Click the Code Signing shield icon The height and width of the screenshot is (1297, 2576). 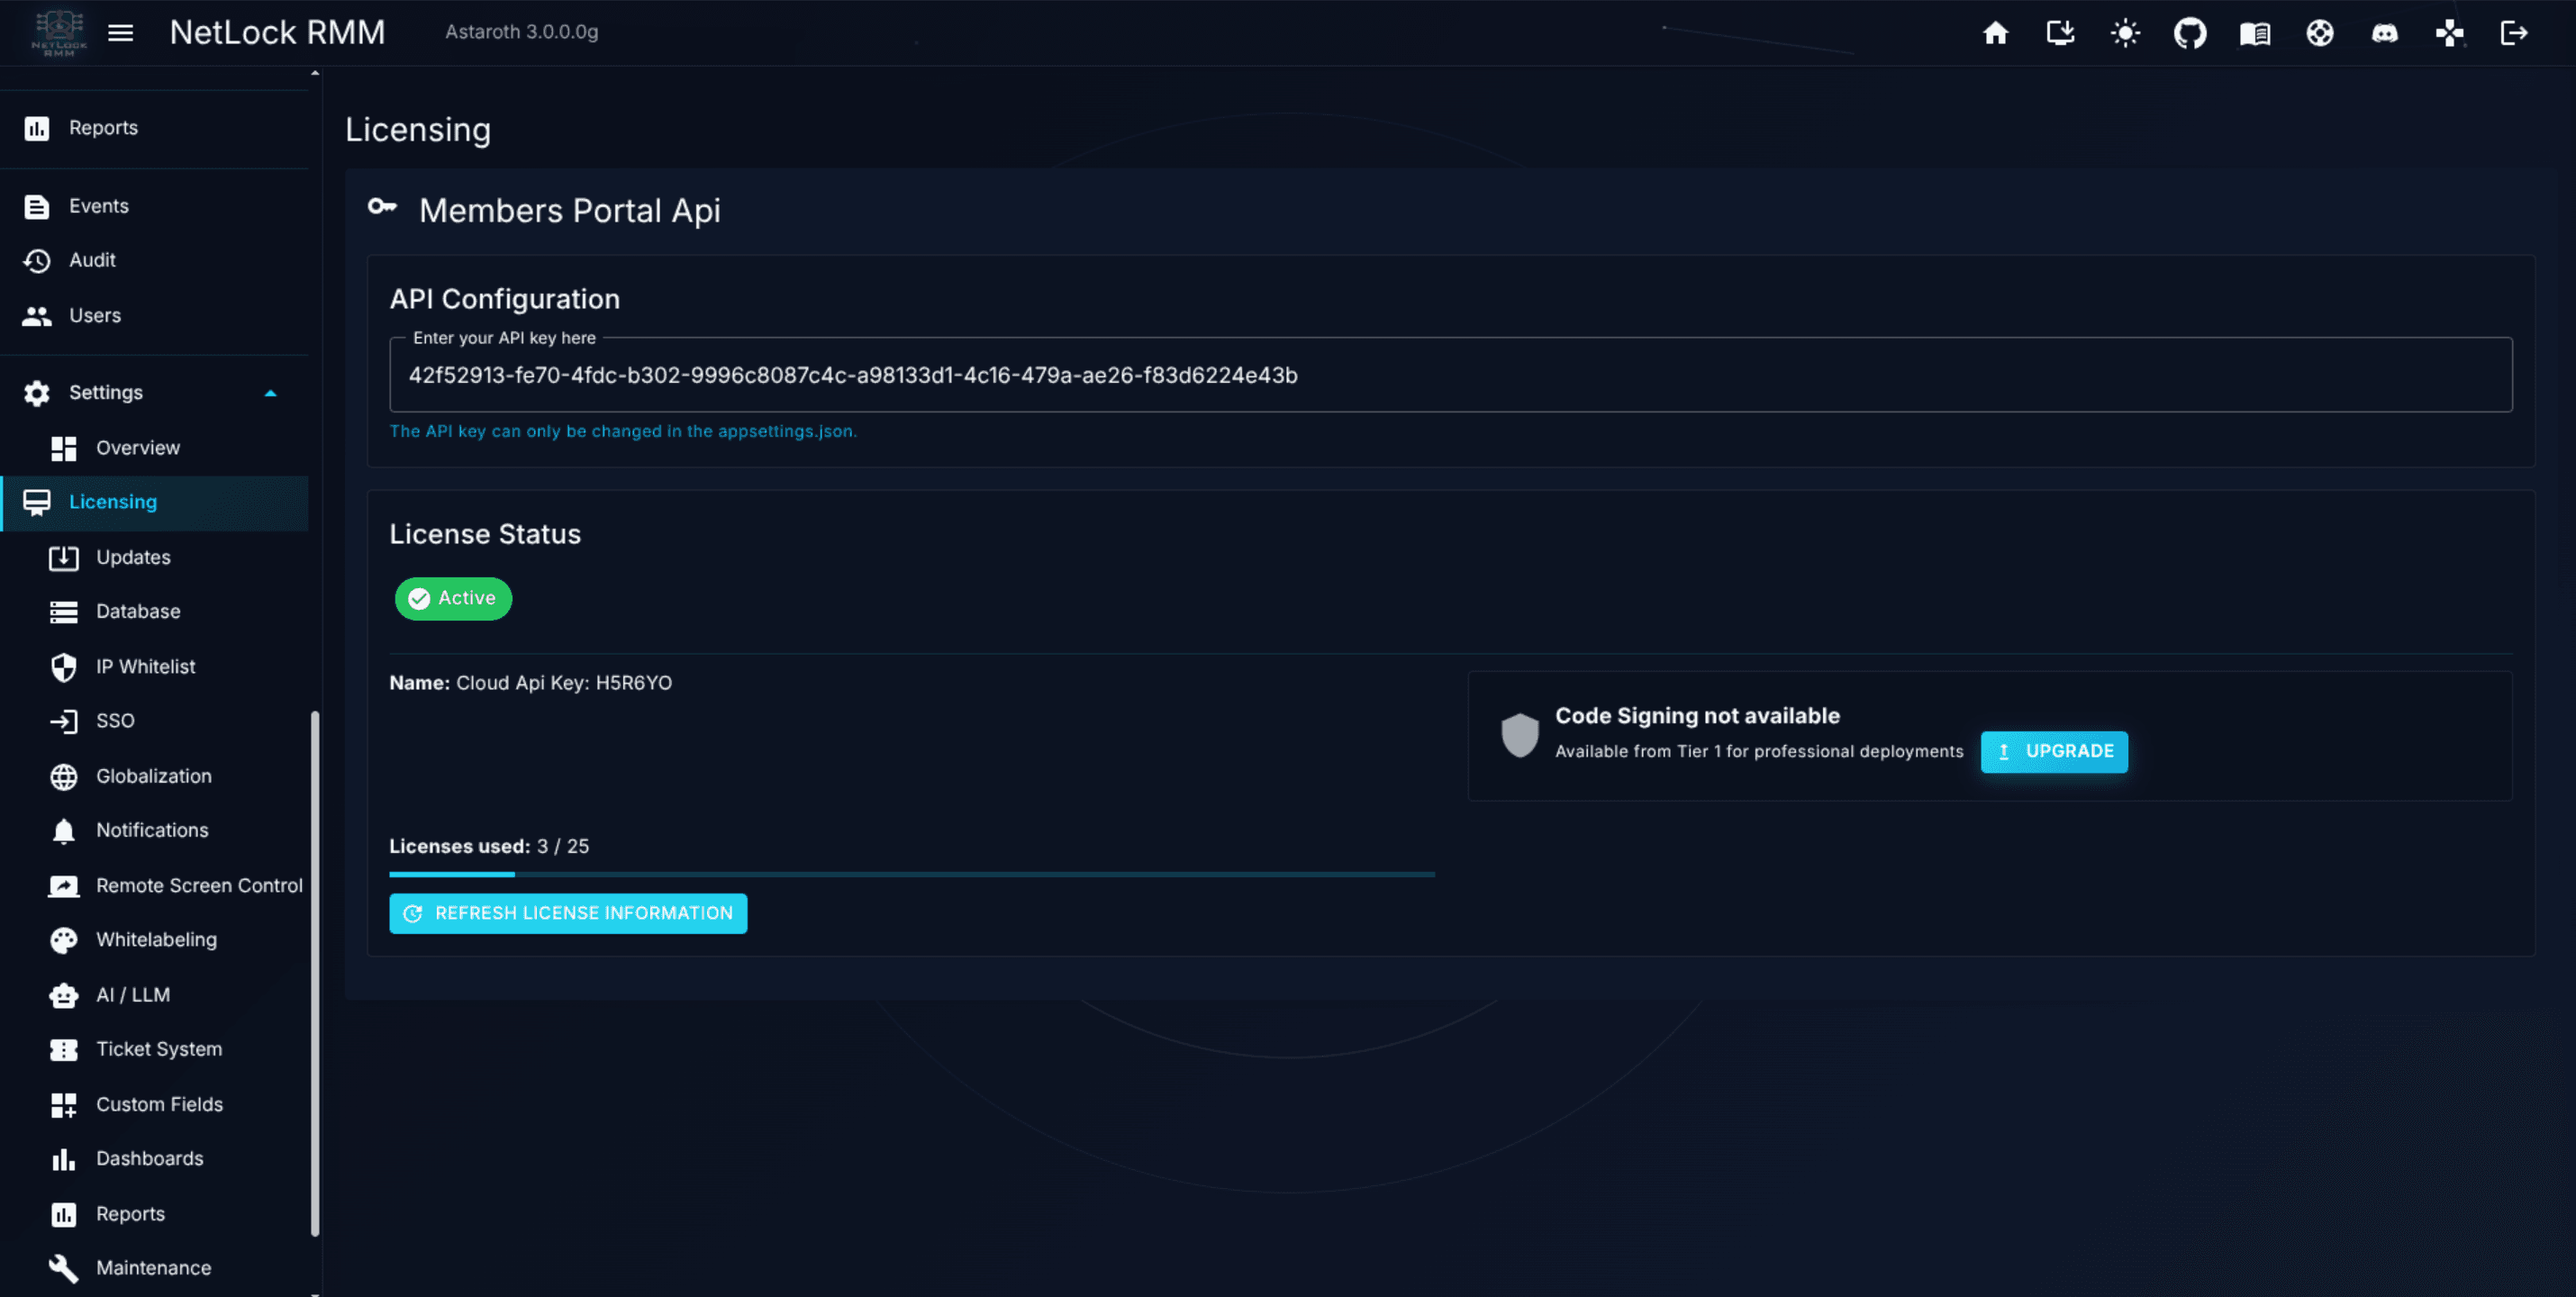(1519, 735)
